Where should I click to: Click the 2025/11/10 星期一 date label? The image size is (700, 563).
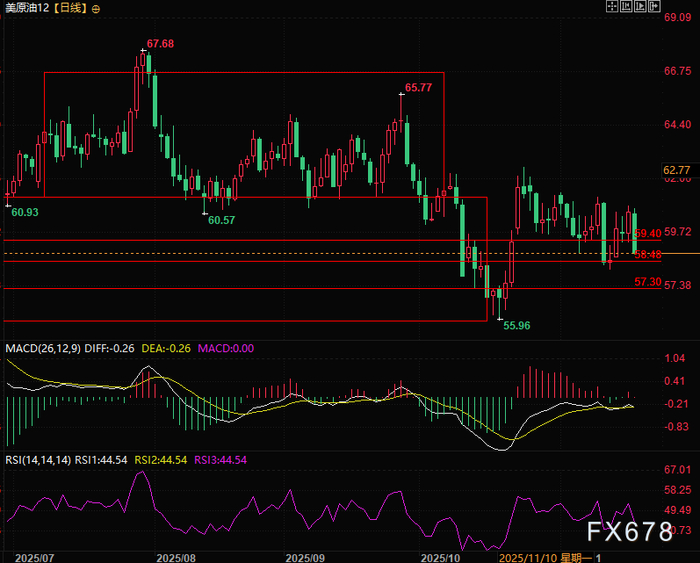pyautogui.click(x=546, y=558)
